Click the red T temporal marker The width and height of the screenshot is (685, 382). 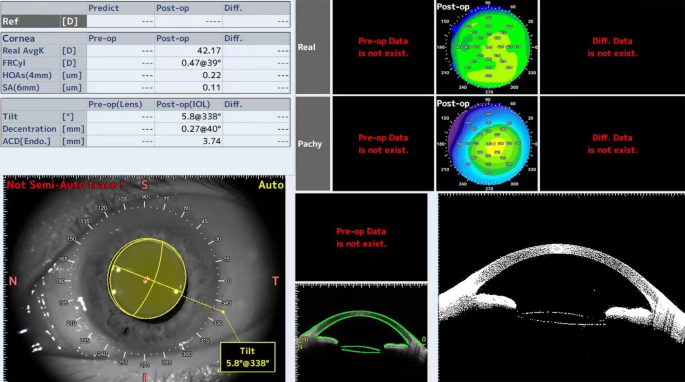(x=275, y=281)
